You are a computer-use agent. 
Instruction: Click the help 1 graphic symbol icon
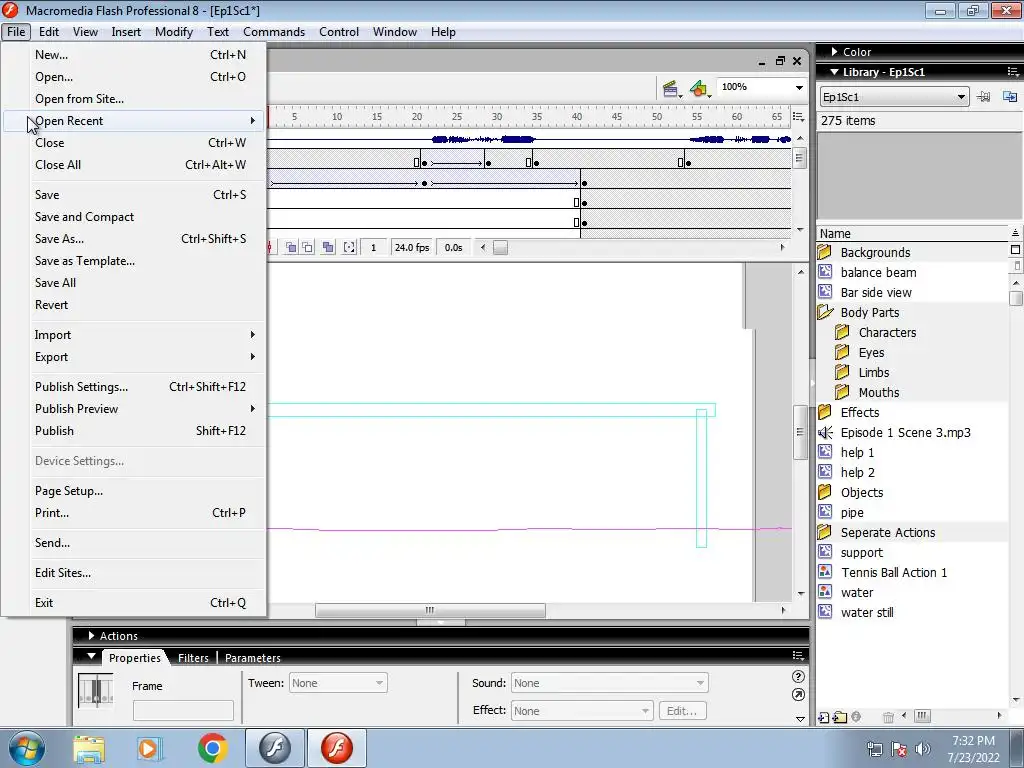tap(825, 452)
